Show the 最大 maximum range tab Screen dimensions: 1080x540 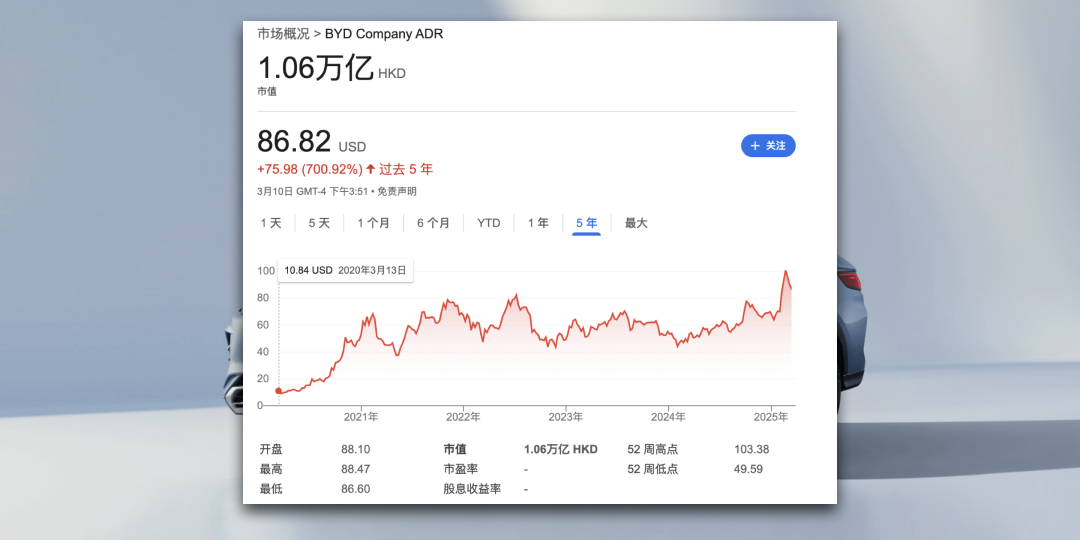(x=636, y=223)
